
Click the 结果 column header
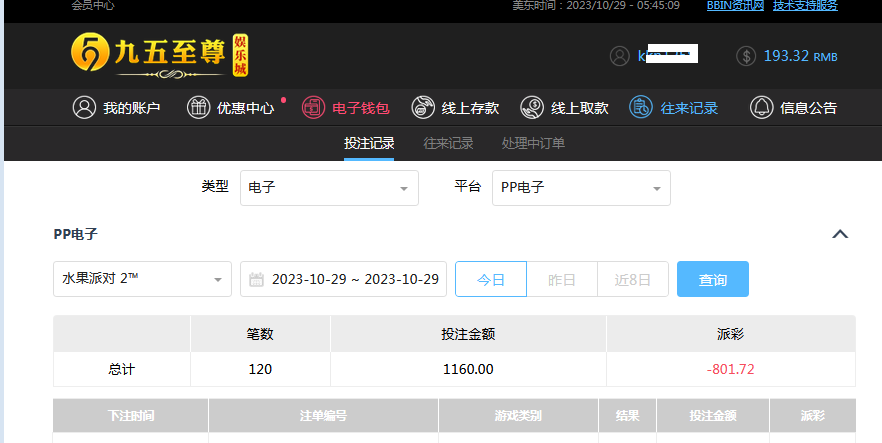[x=627, y=415]
